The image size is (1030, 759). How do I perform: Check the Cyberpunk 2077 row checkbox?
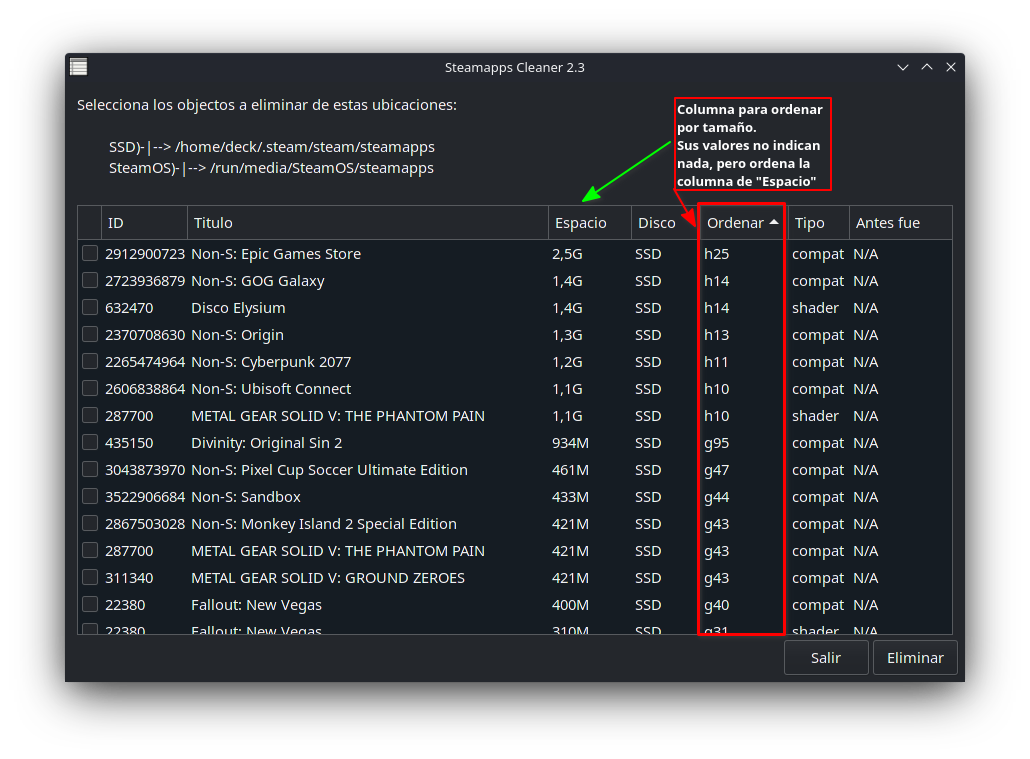[x=90, y=361]
